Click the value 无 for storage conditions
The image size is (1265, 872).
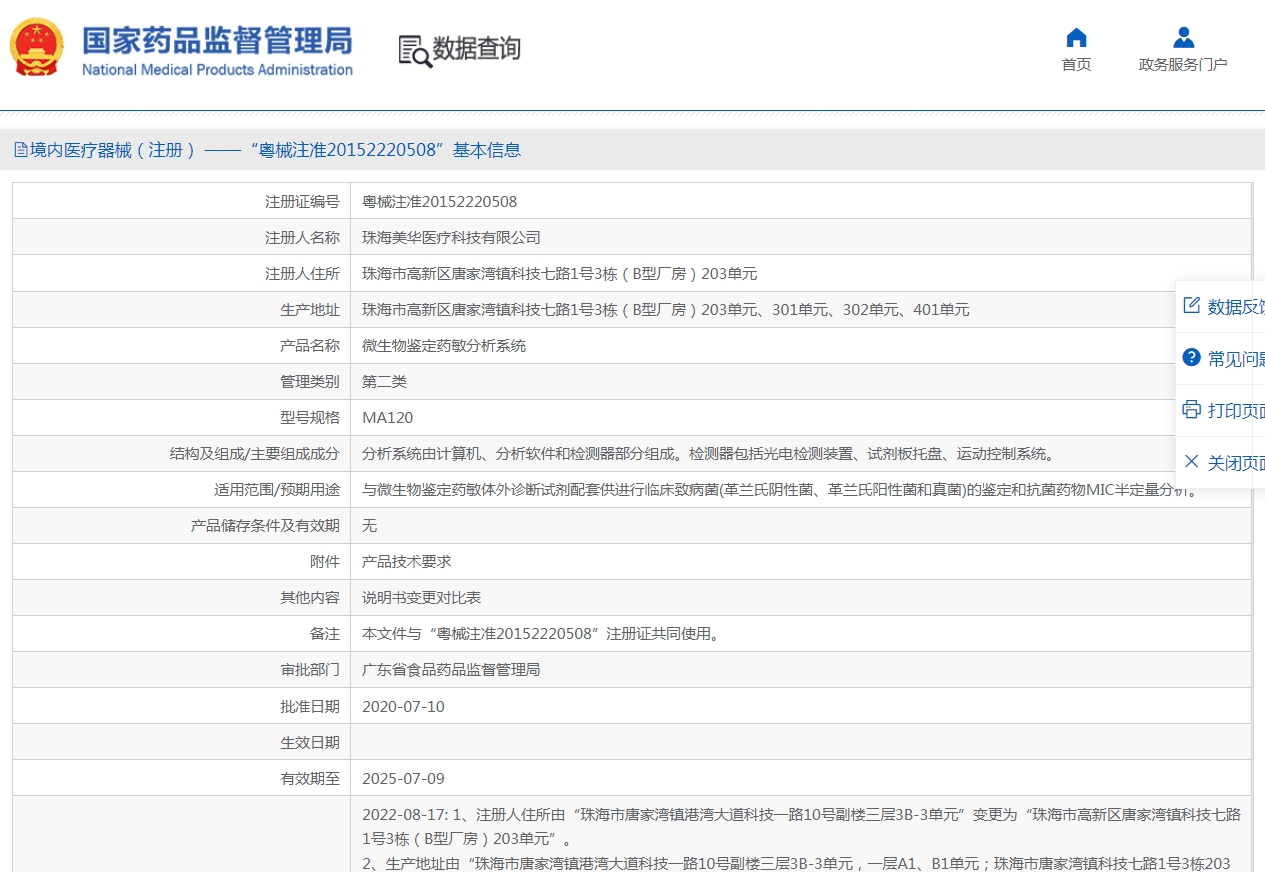[x=369, y=526]
